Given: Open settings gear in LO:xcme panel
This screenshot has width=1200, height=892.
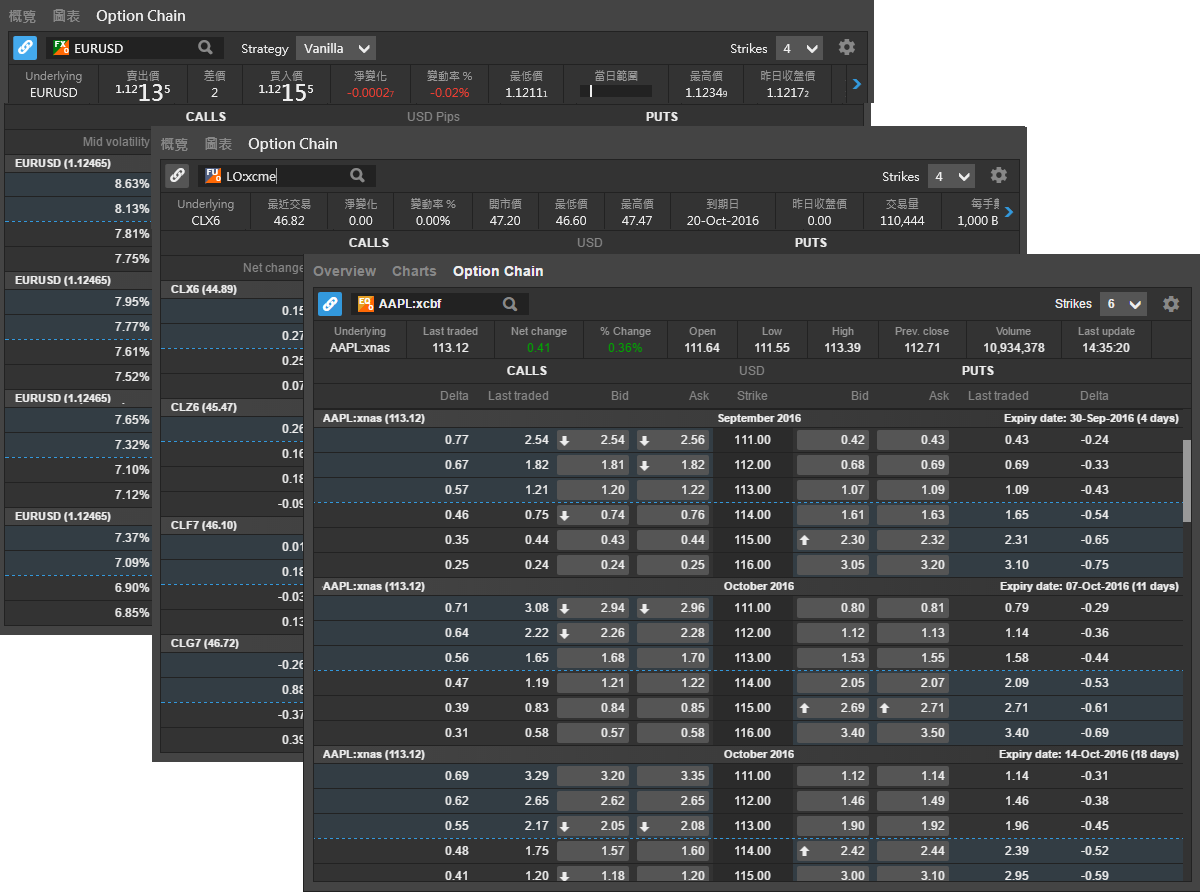Looking at the screenshot, I should coord(998,176).
